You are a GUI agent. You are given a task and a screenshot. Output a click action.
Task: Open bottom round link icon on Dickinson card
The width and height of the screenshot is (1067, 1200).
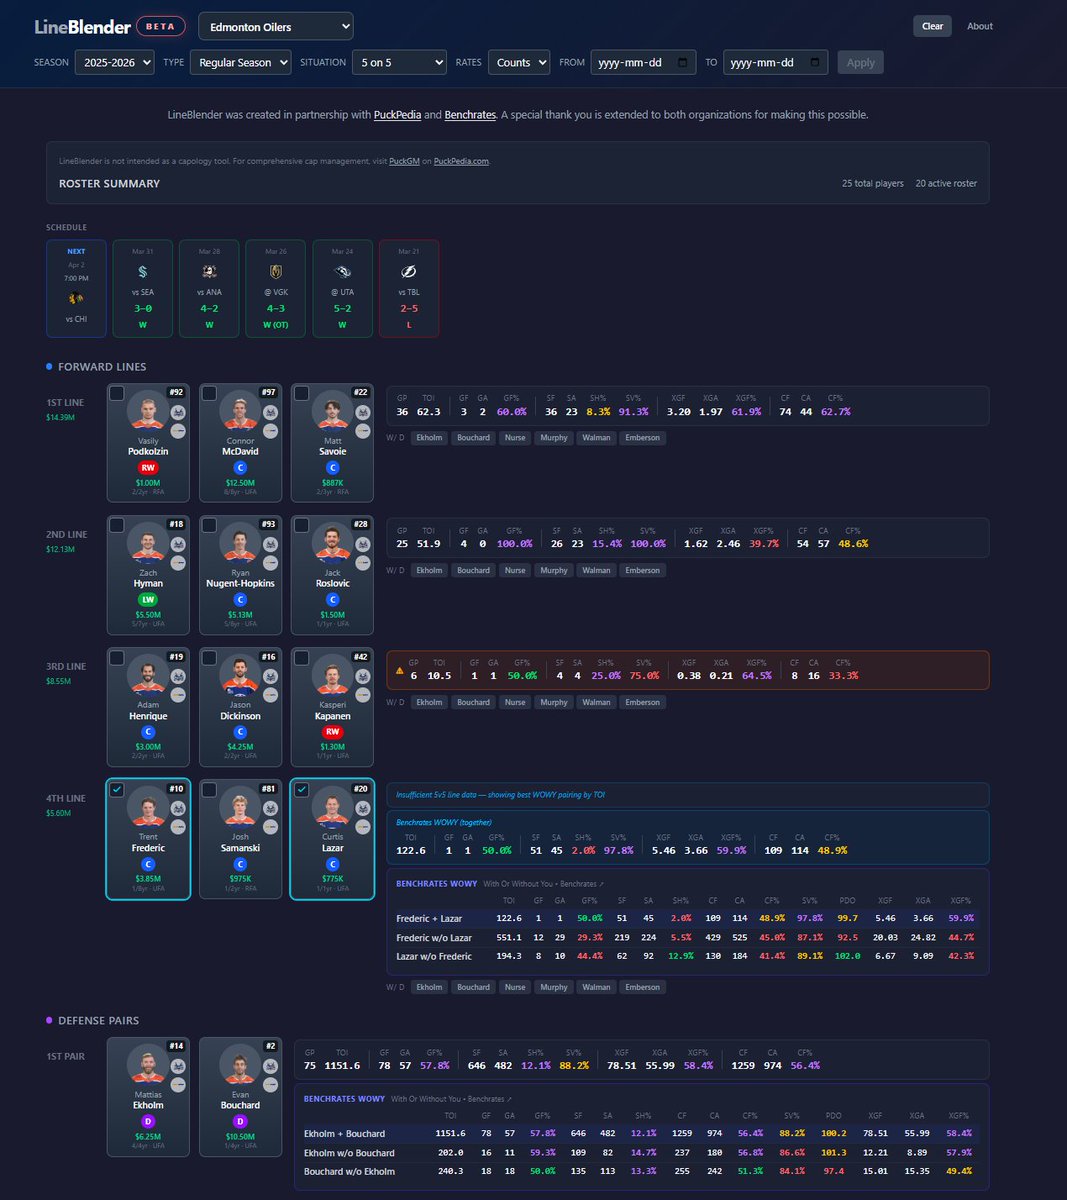[270, 695]
